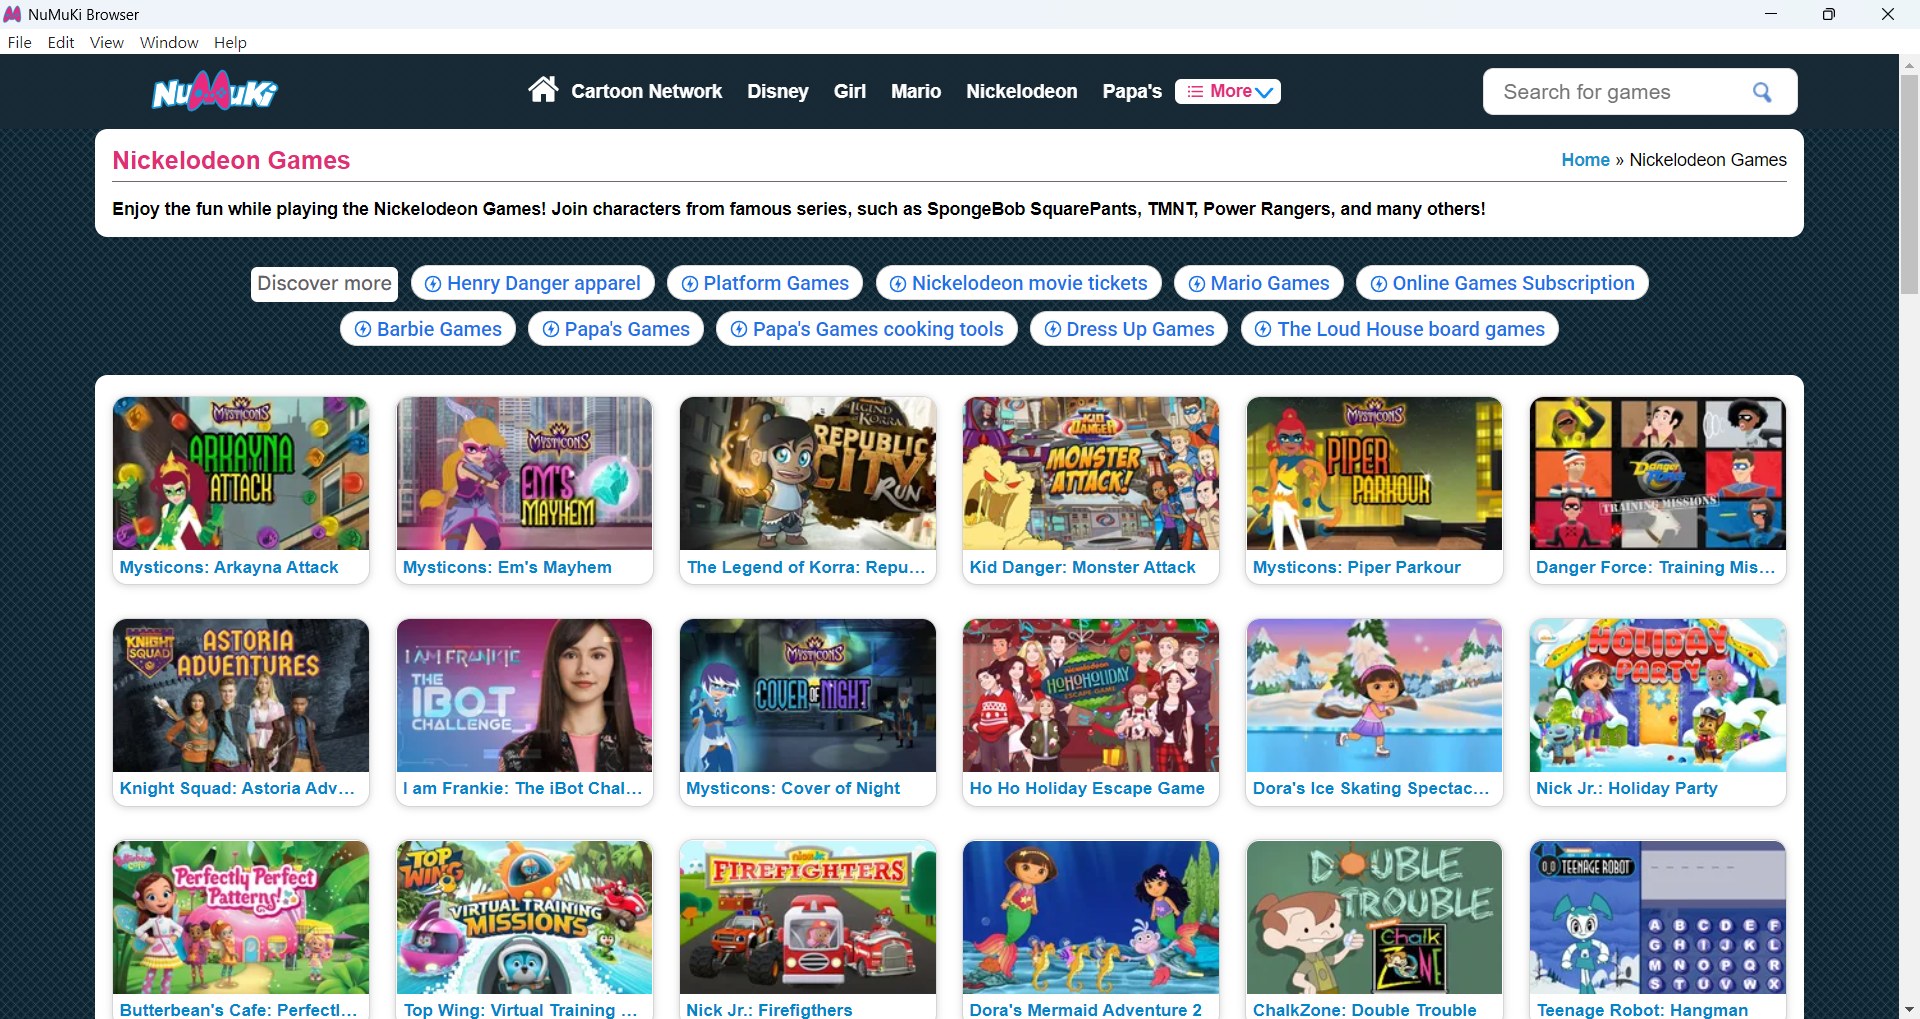Open the Cartoon Network category
The height and width of the screenshot is (1019, 1920).
click(646, 91)
